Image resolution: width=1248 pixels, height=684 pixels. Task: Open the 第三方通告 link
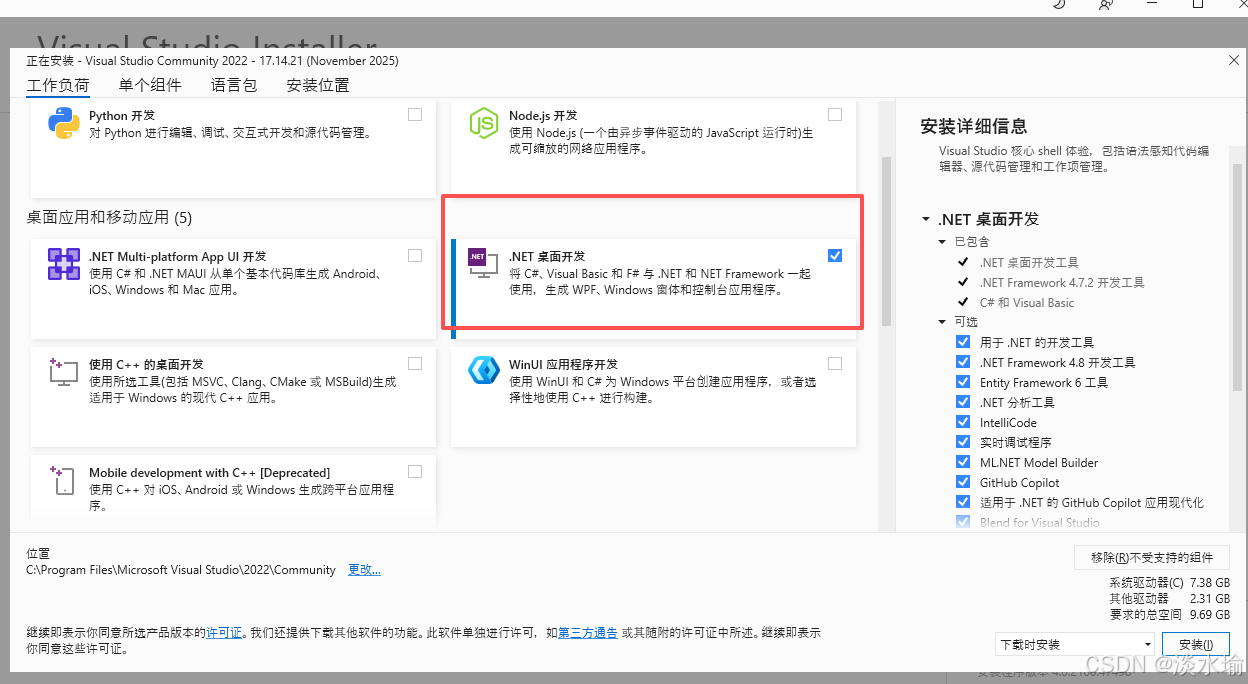[588, 633]
